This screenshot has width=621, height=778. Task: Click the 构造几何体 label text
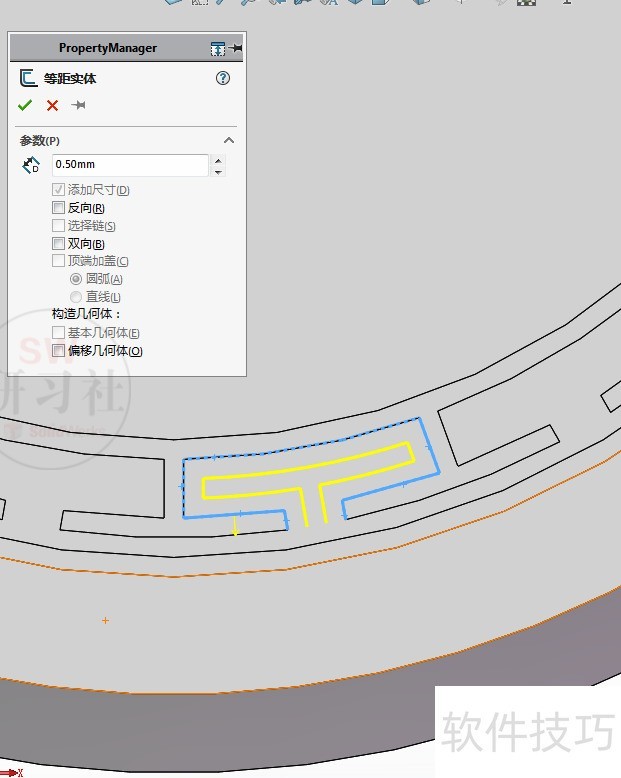click(x=86, y=314)
